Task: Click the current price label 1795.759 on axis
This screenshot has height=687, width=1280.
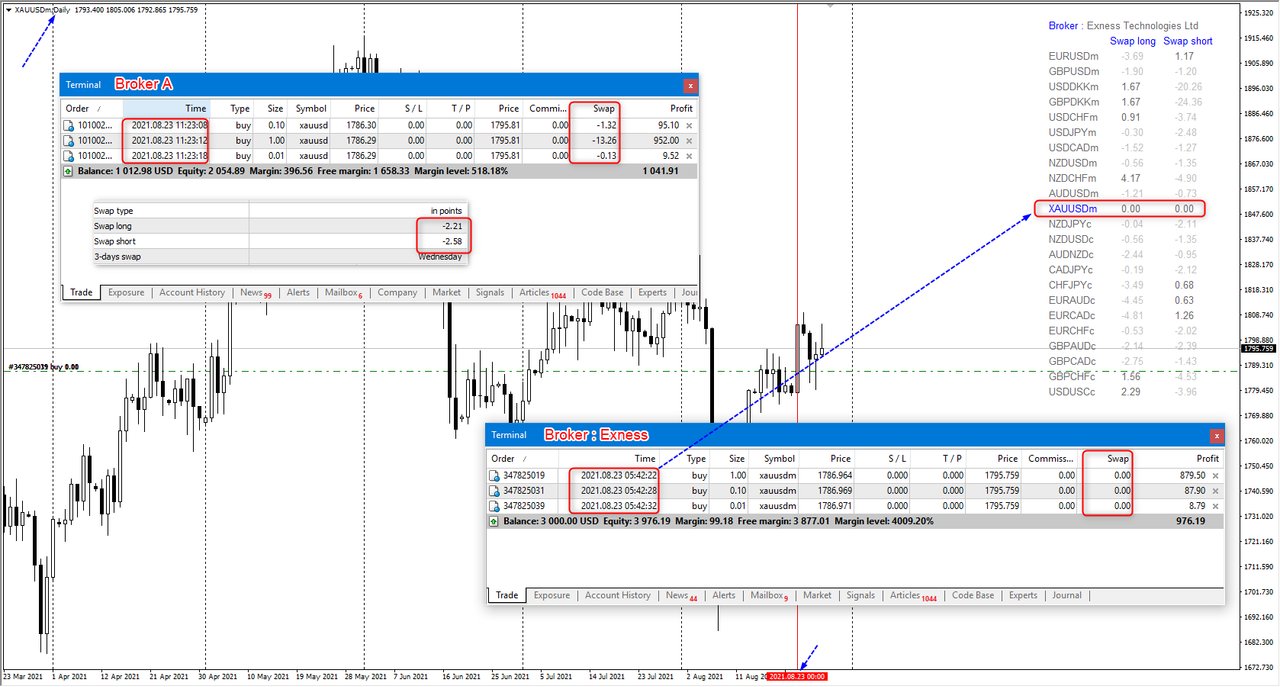Action: tap(1258, 349)
